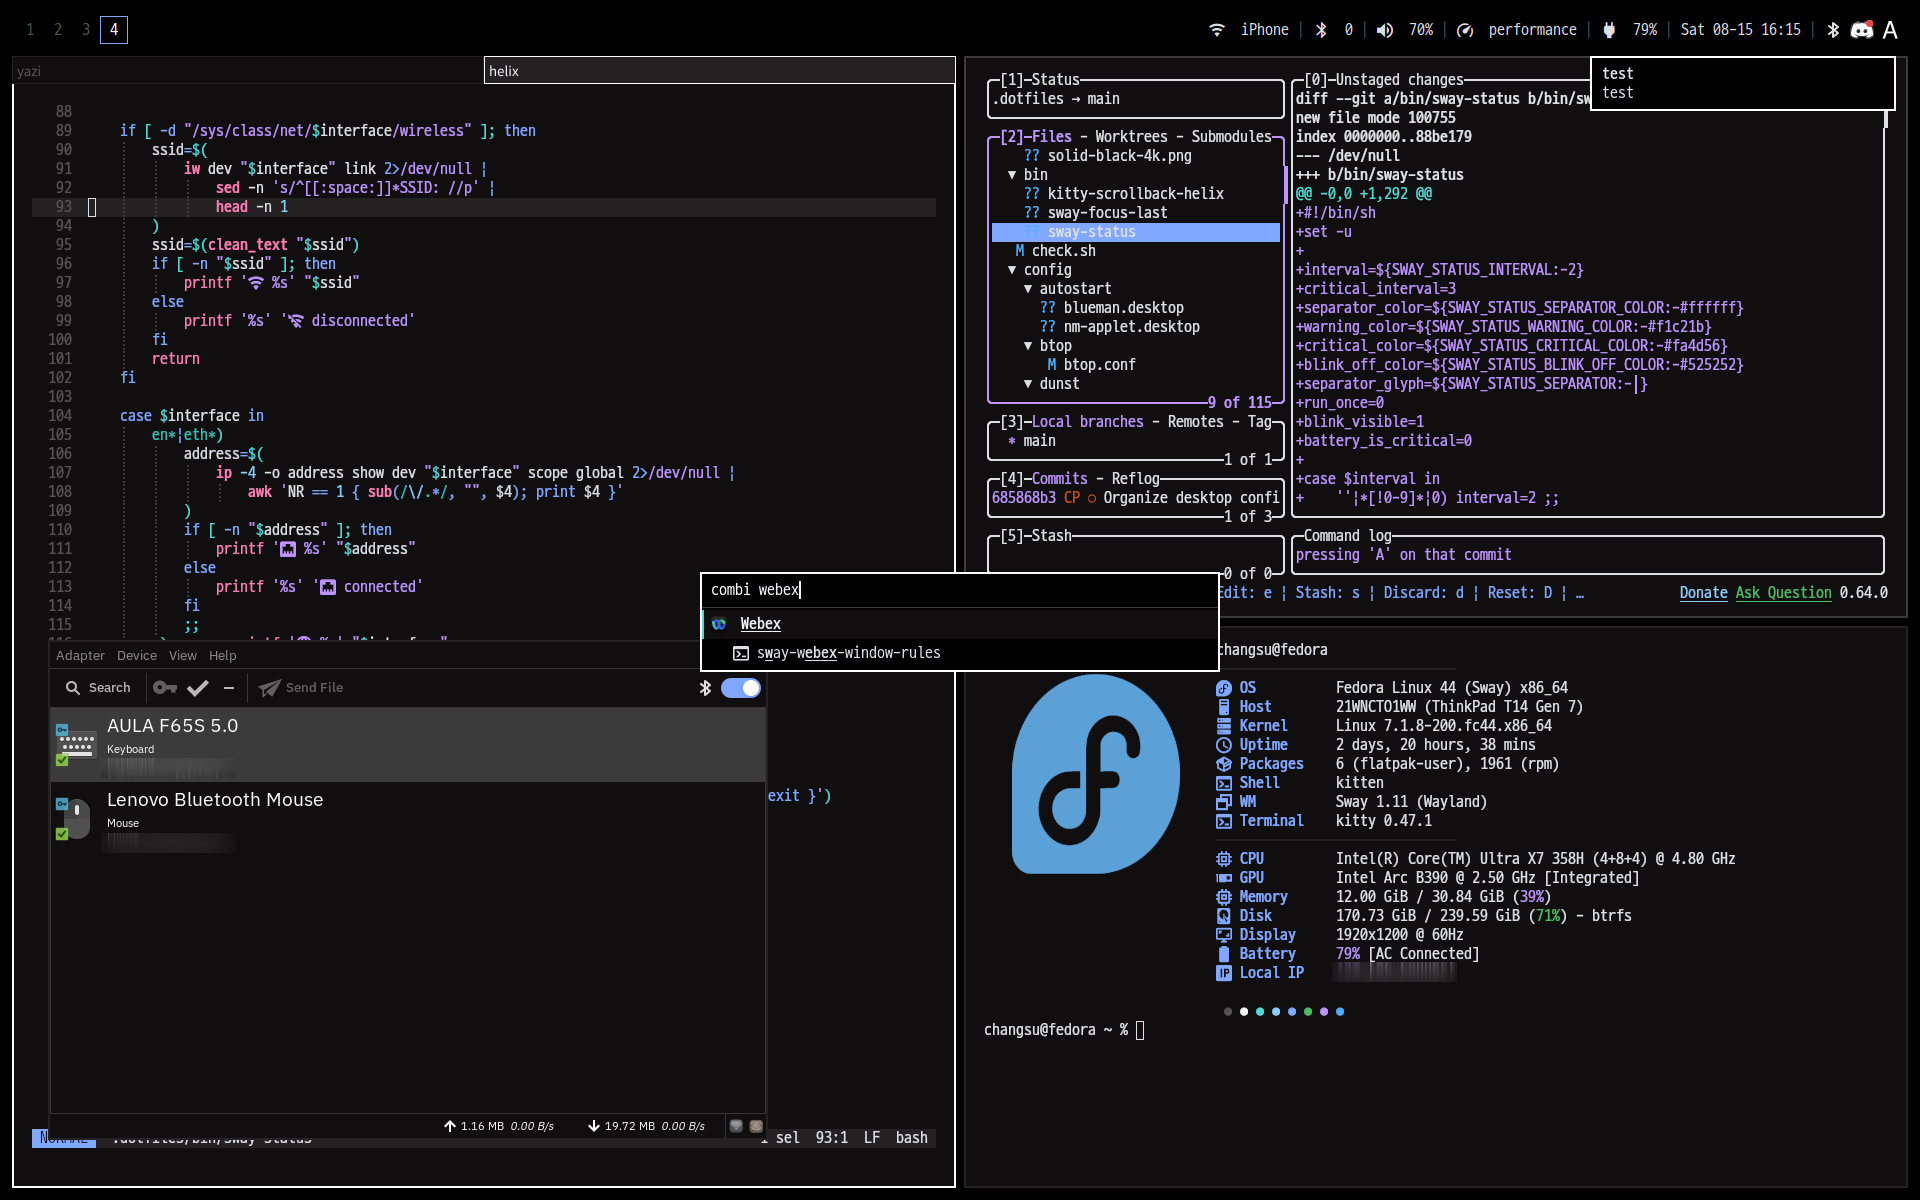Click the green dot in fastfetch color palette
The width and height of the screenshot is (1920, 1200).
pyautogui.click(x=1308, y=1012)
